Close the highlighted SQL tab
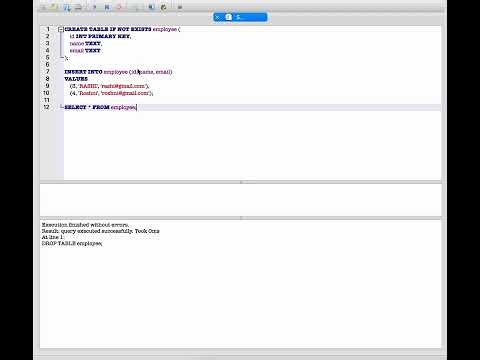 [x=218, y=17]
